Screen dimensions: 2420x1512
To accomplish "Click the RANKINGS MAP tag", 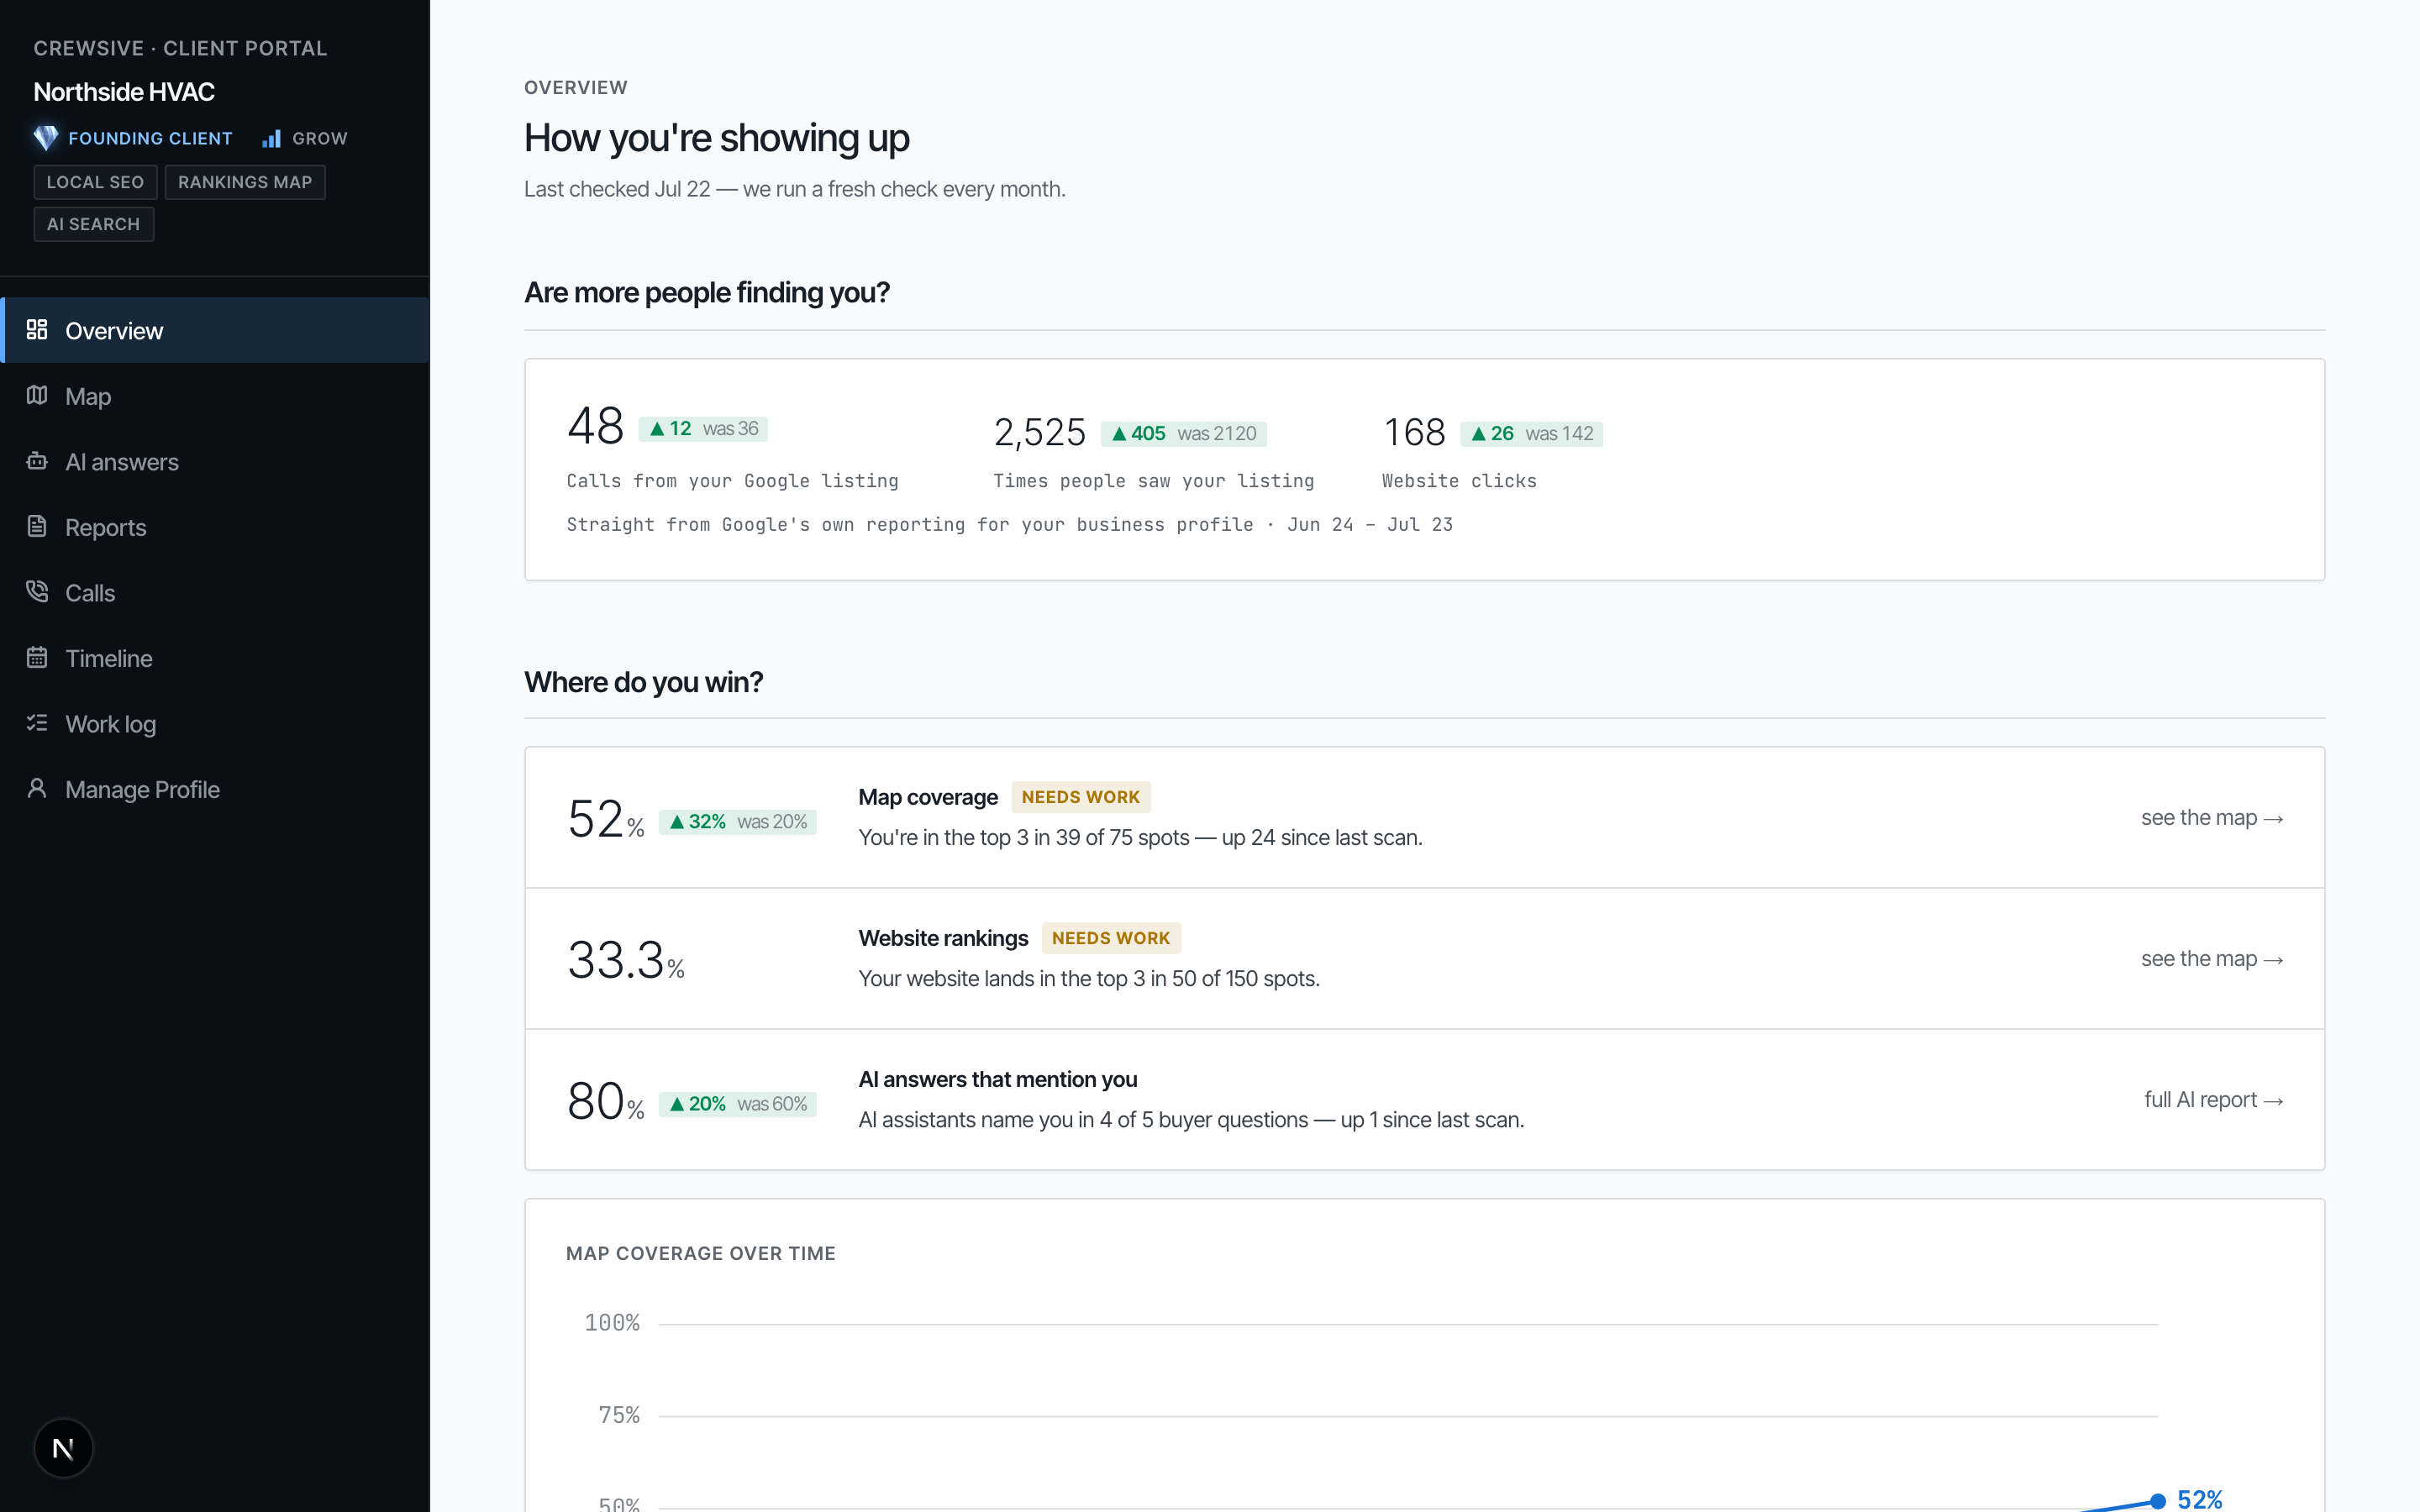I will tap(245, 182).
